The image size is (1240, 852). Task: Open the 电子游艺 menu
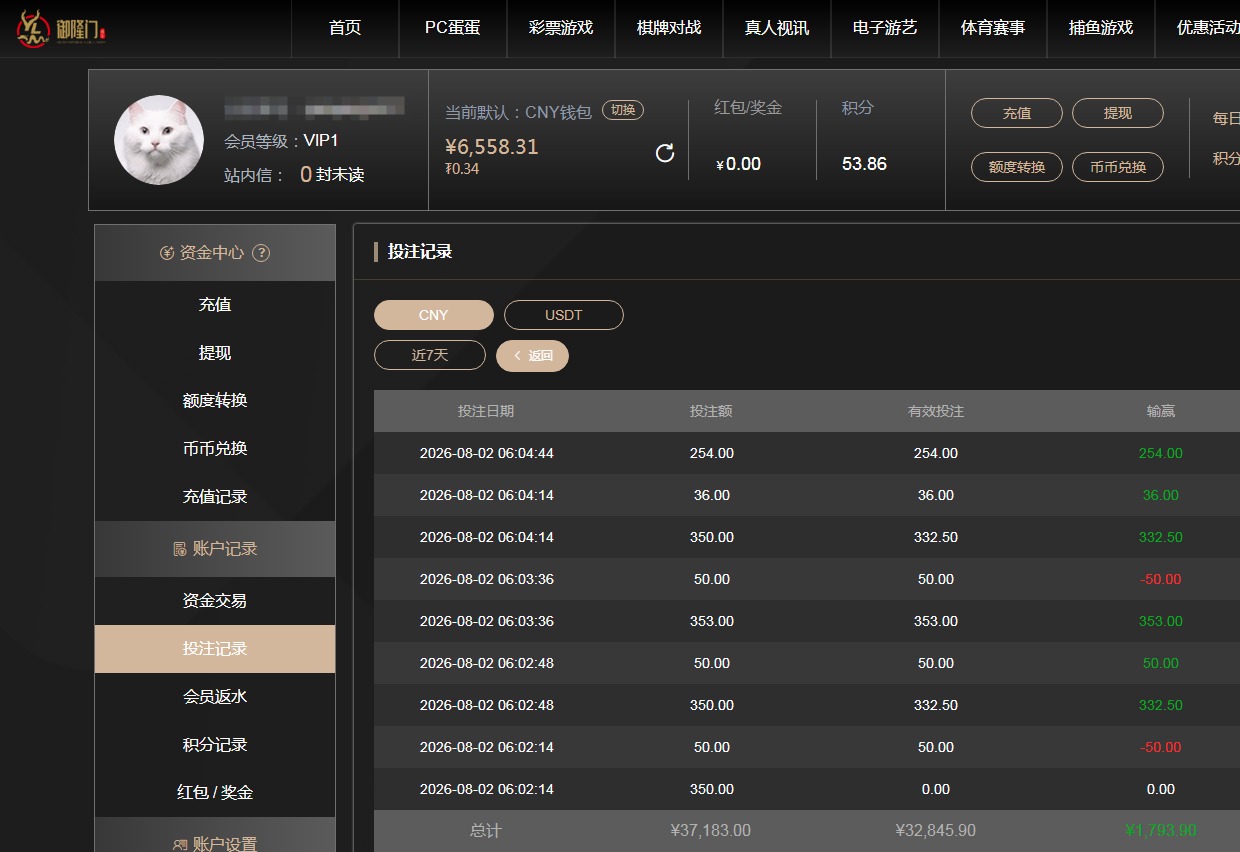[x=885, y=28]
